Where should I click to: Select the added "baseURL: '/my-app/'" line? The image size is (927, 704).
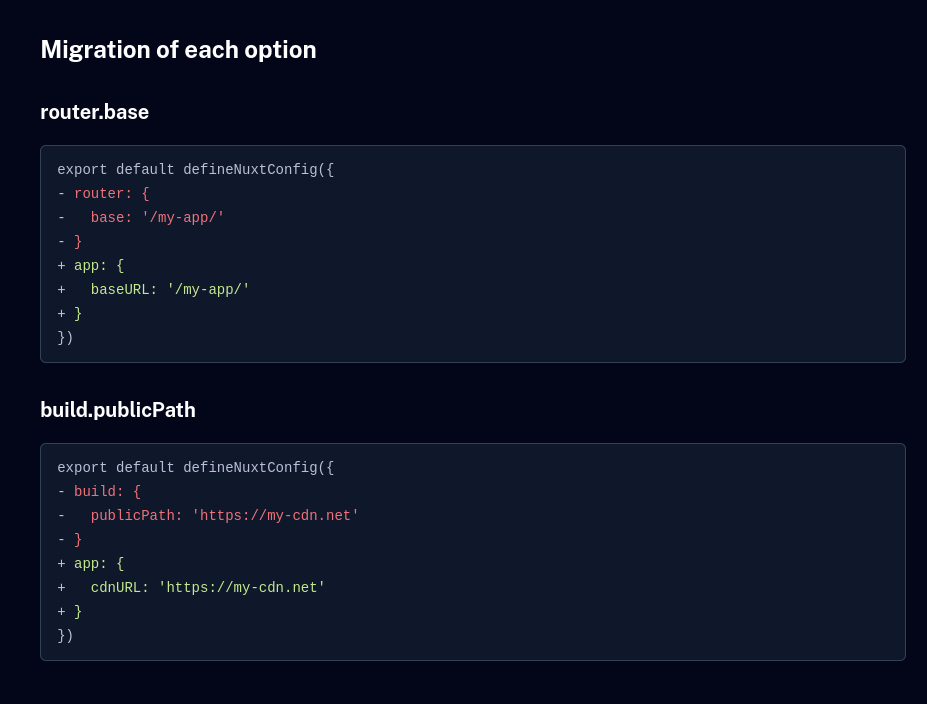point(153,290)
